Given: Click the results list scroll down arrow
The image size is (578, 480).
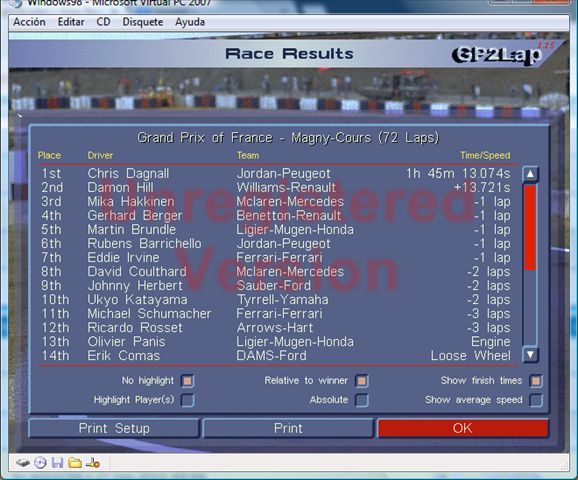Looking at the screenshot, I should tap(530, 355).
